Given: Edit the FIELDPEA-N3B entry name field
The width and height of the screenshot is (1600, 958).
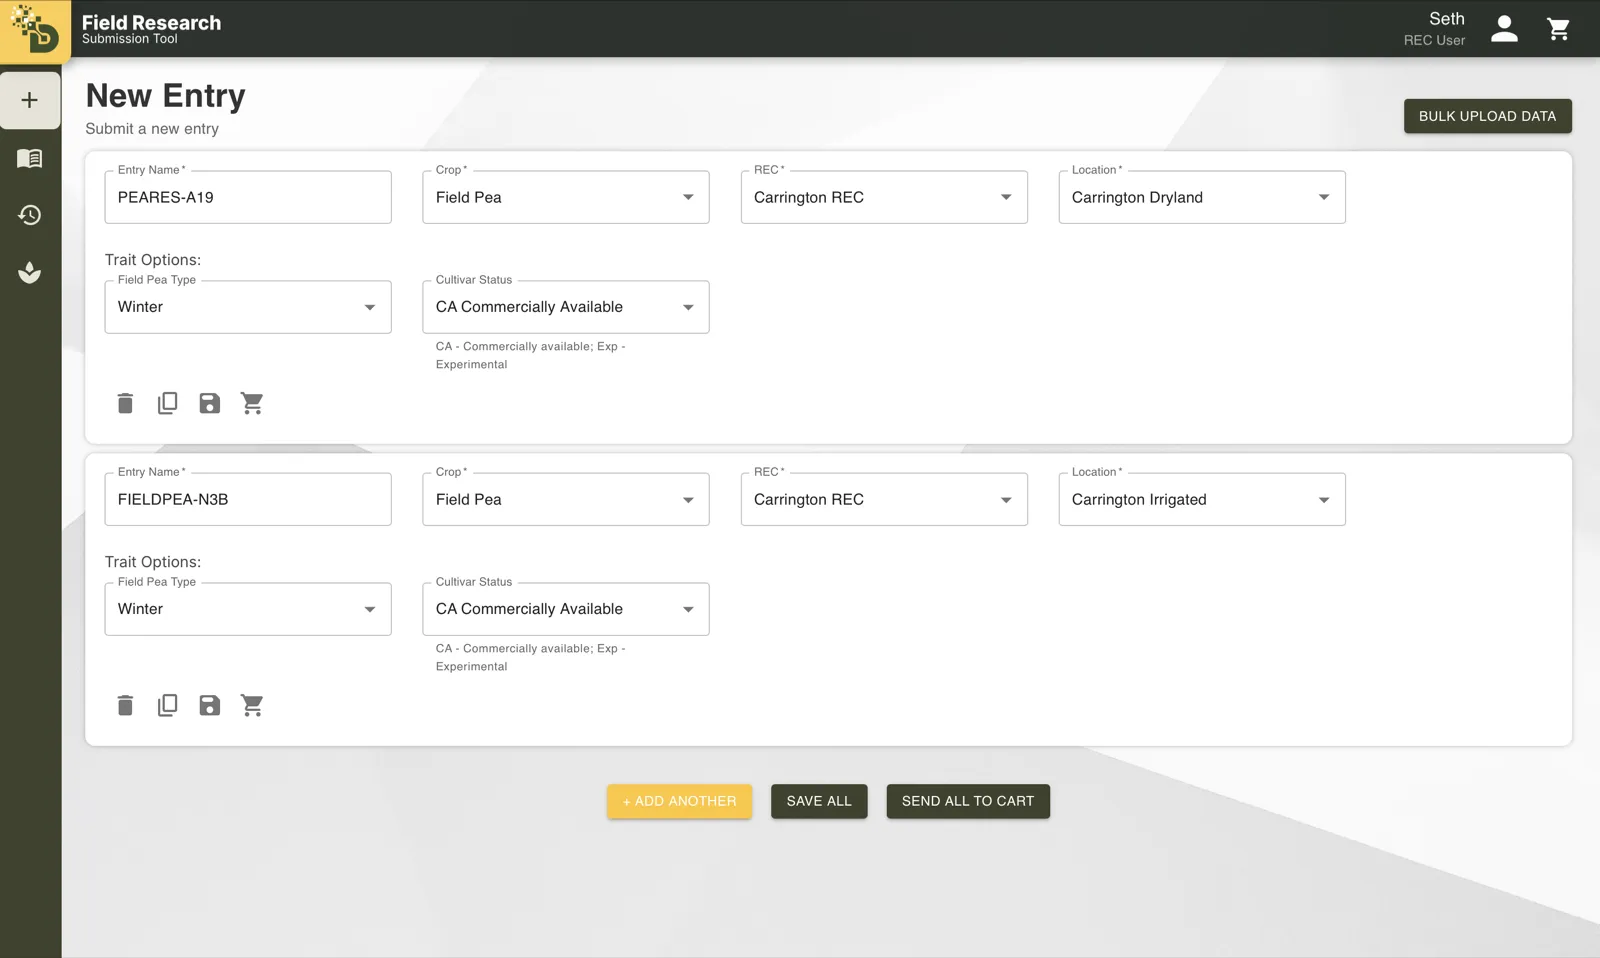Looking at the screenshot, I should point(248,499).
